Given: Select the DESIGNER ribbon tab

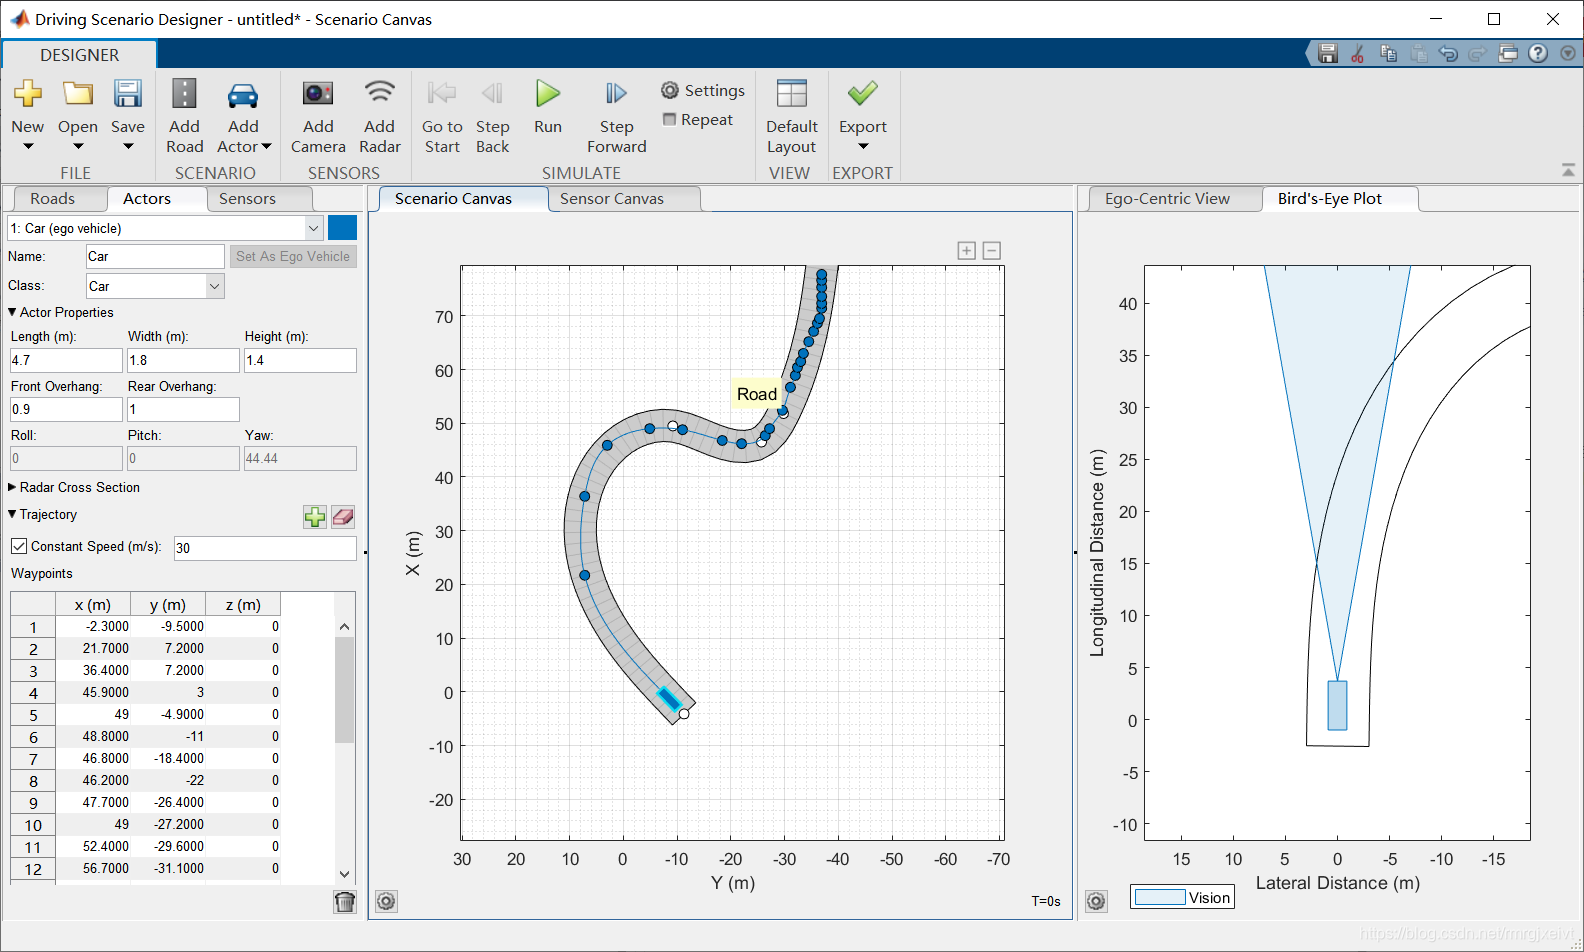Looking at the screenshot, I should 80,55.
